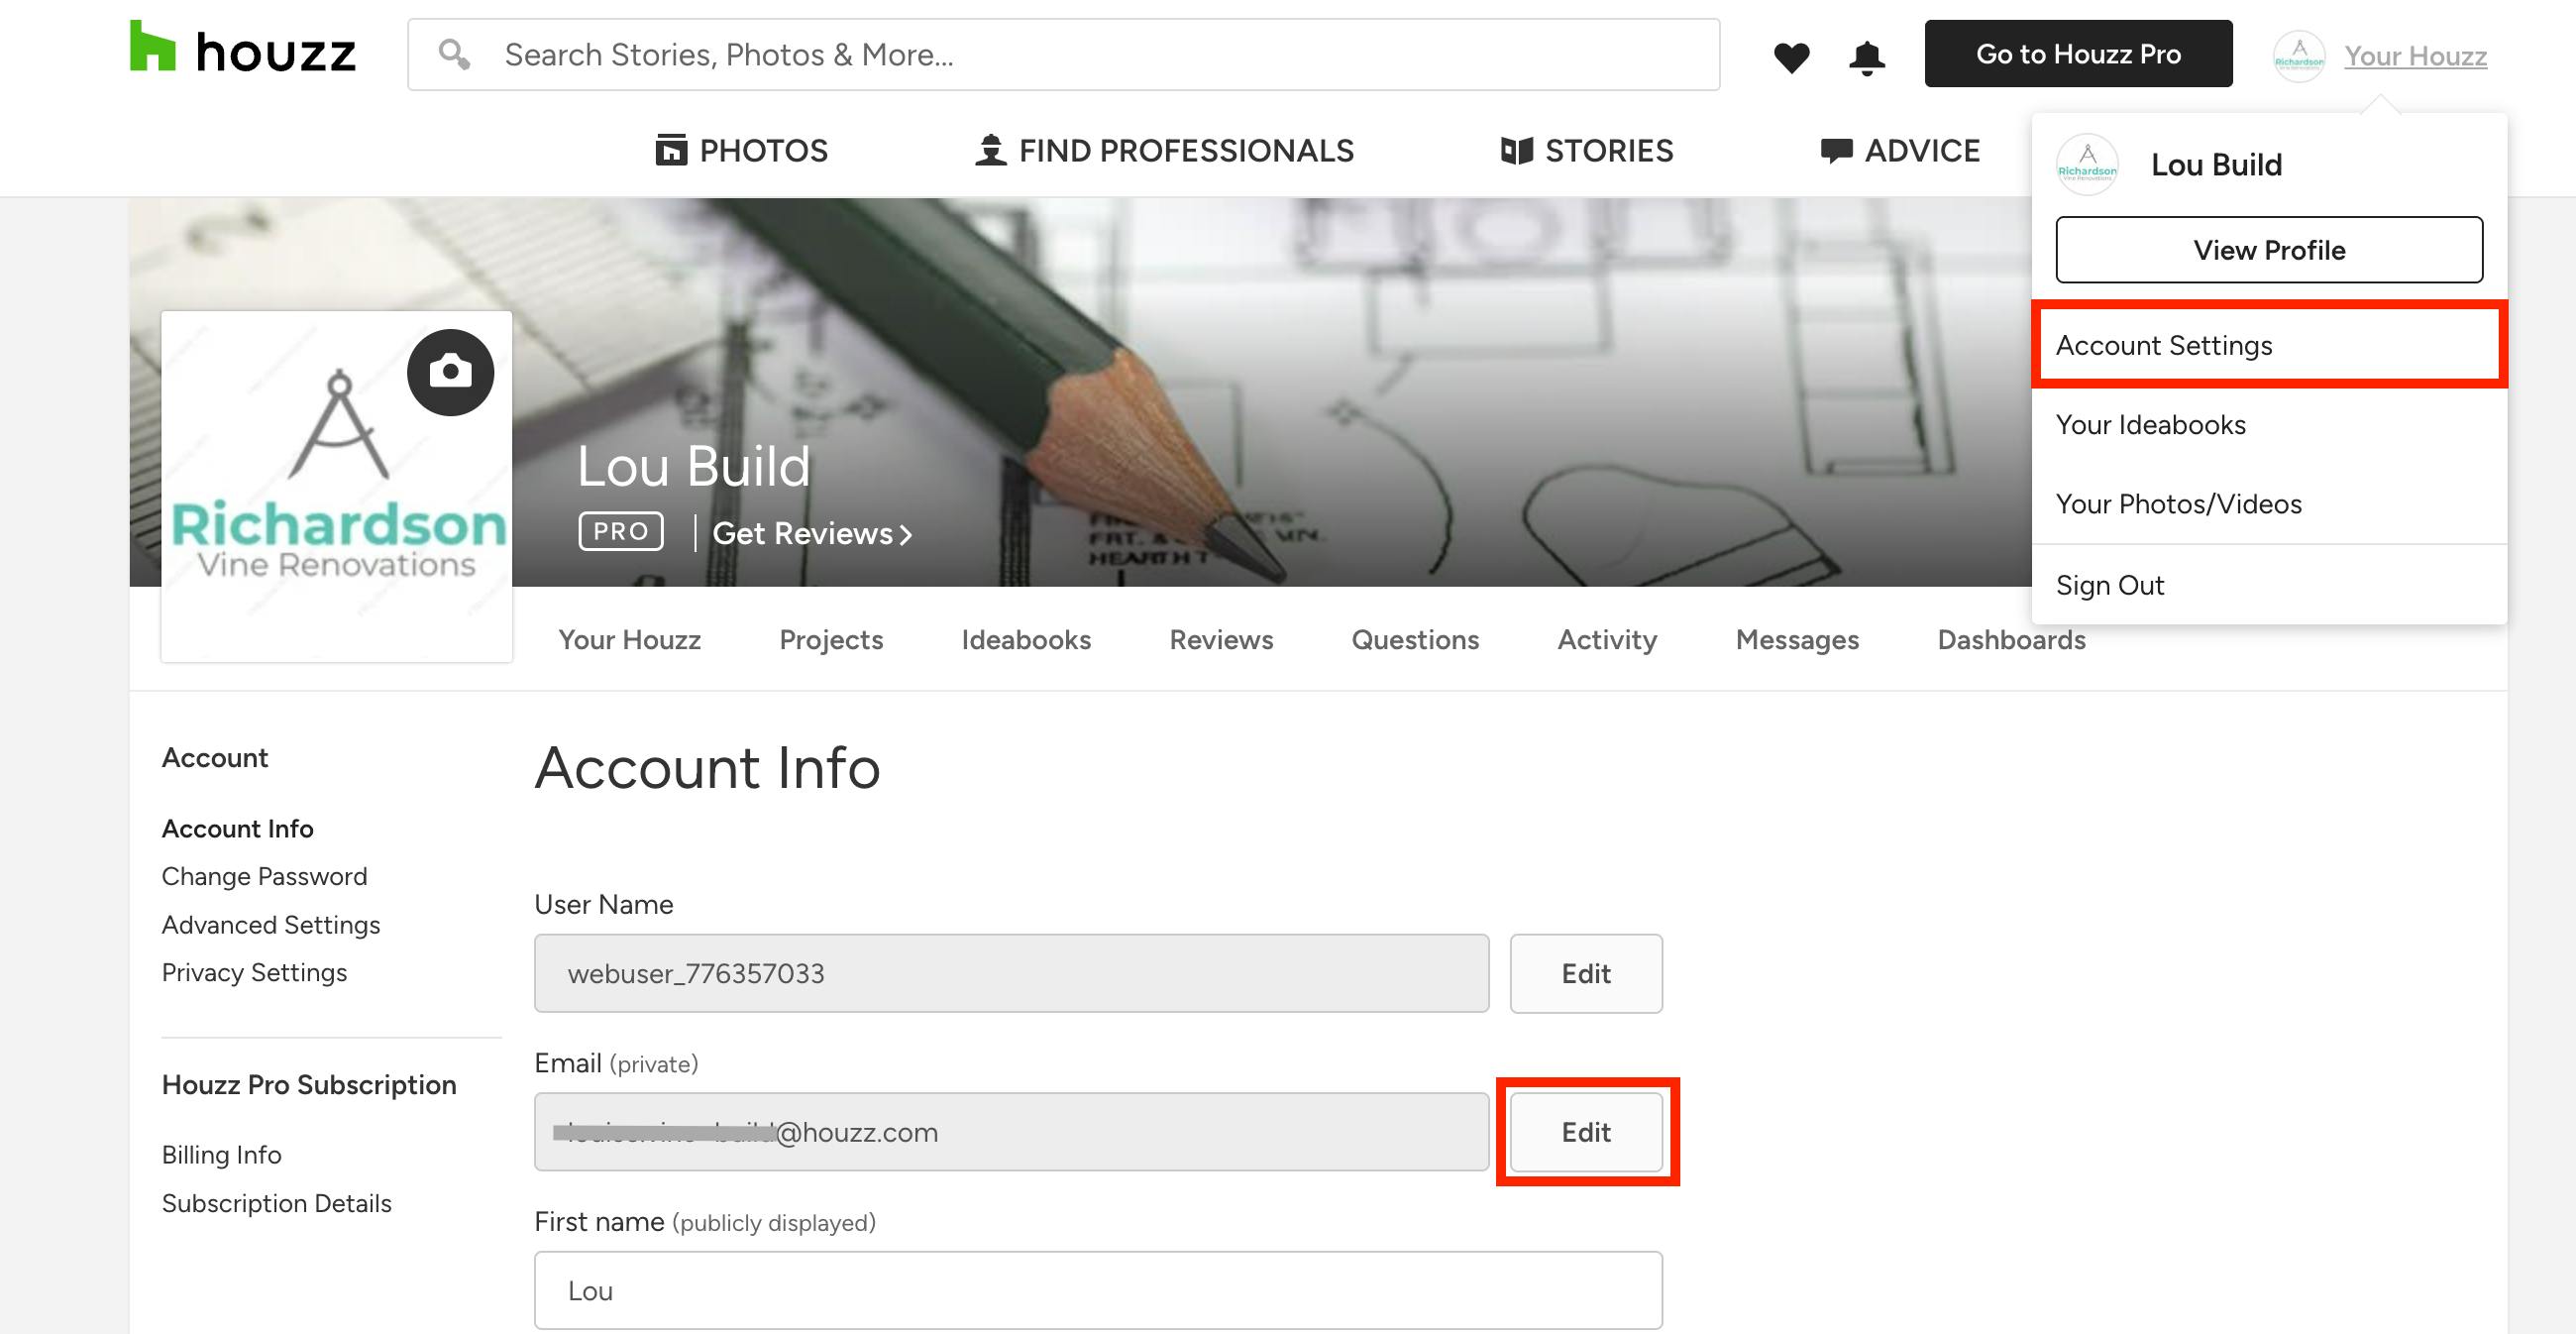Click the Email address field
The height and width of the screenshot is (1334, 2576).
[x=1012, y=1131]
